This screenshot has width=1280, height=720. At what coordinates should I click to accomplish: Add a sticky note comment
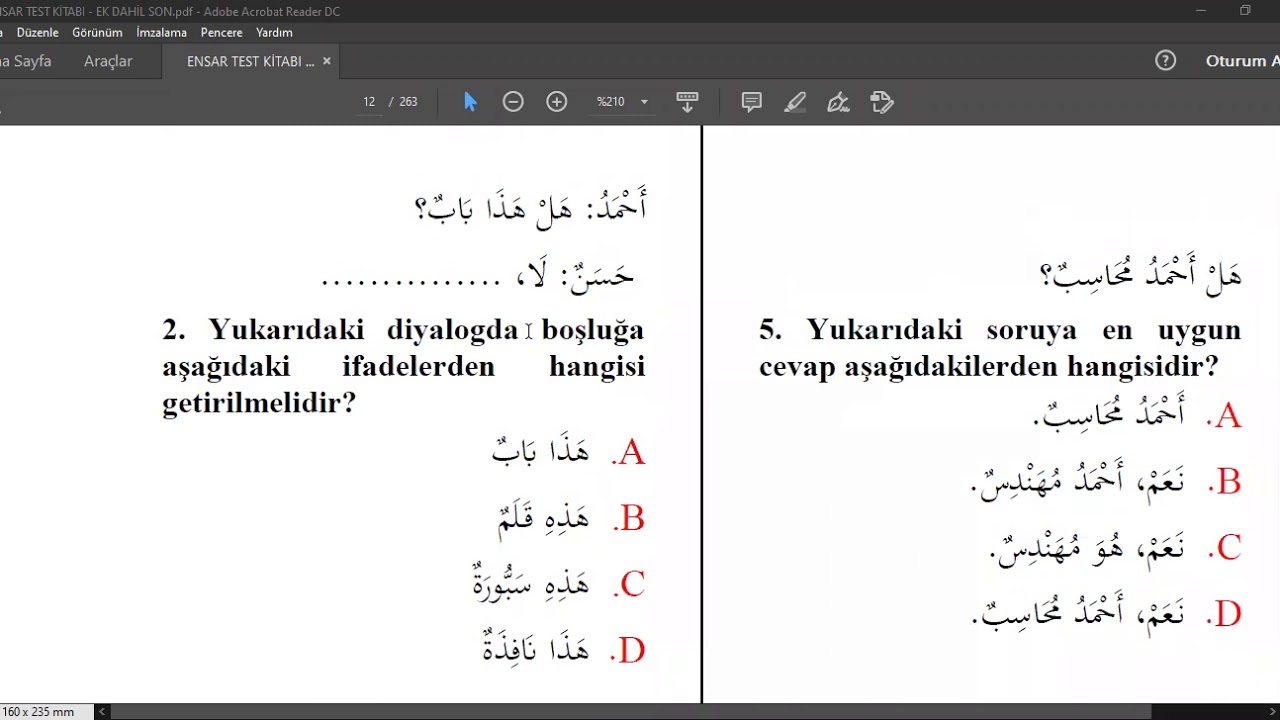(752, 102)
